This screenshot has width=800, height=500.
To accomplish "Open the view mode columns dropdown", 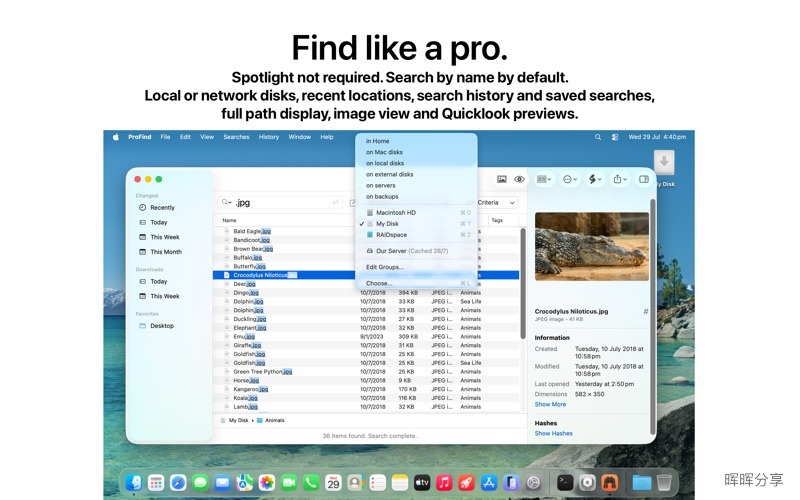I will coord(544,179).
